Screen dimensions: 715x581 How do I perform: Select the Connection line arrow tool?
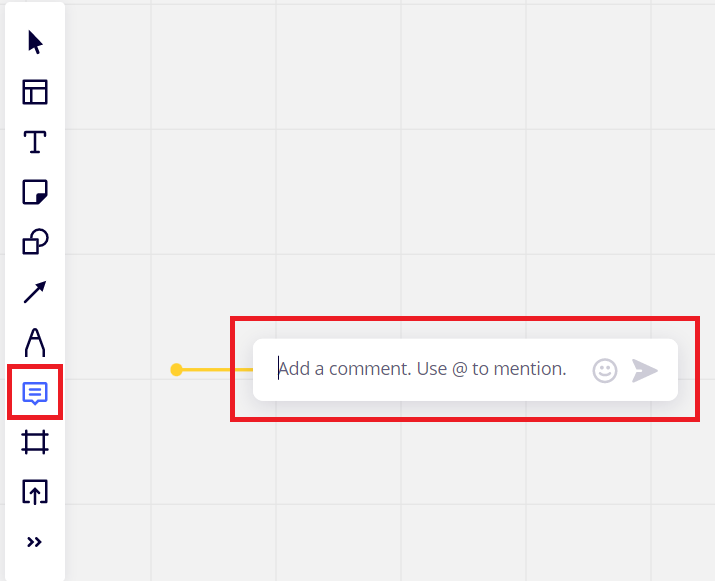35,292
